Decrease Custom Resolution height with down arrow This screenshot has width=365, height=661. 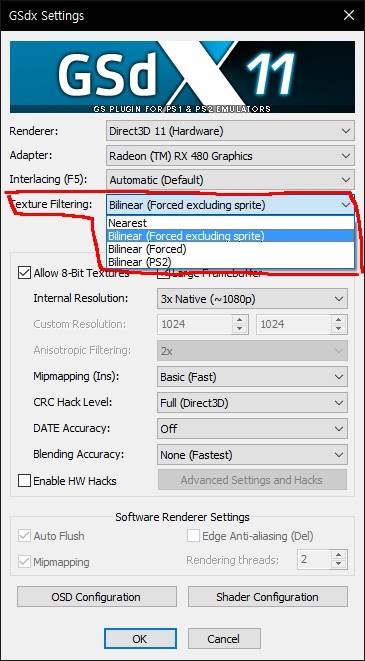[338, 330]
